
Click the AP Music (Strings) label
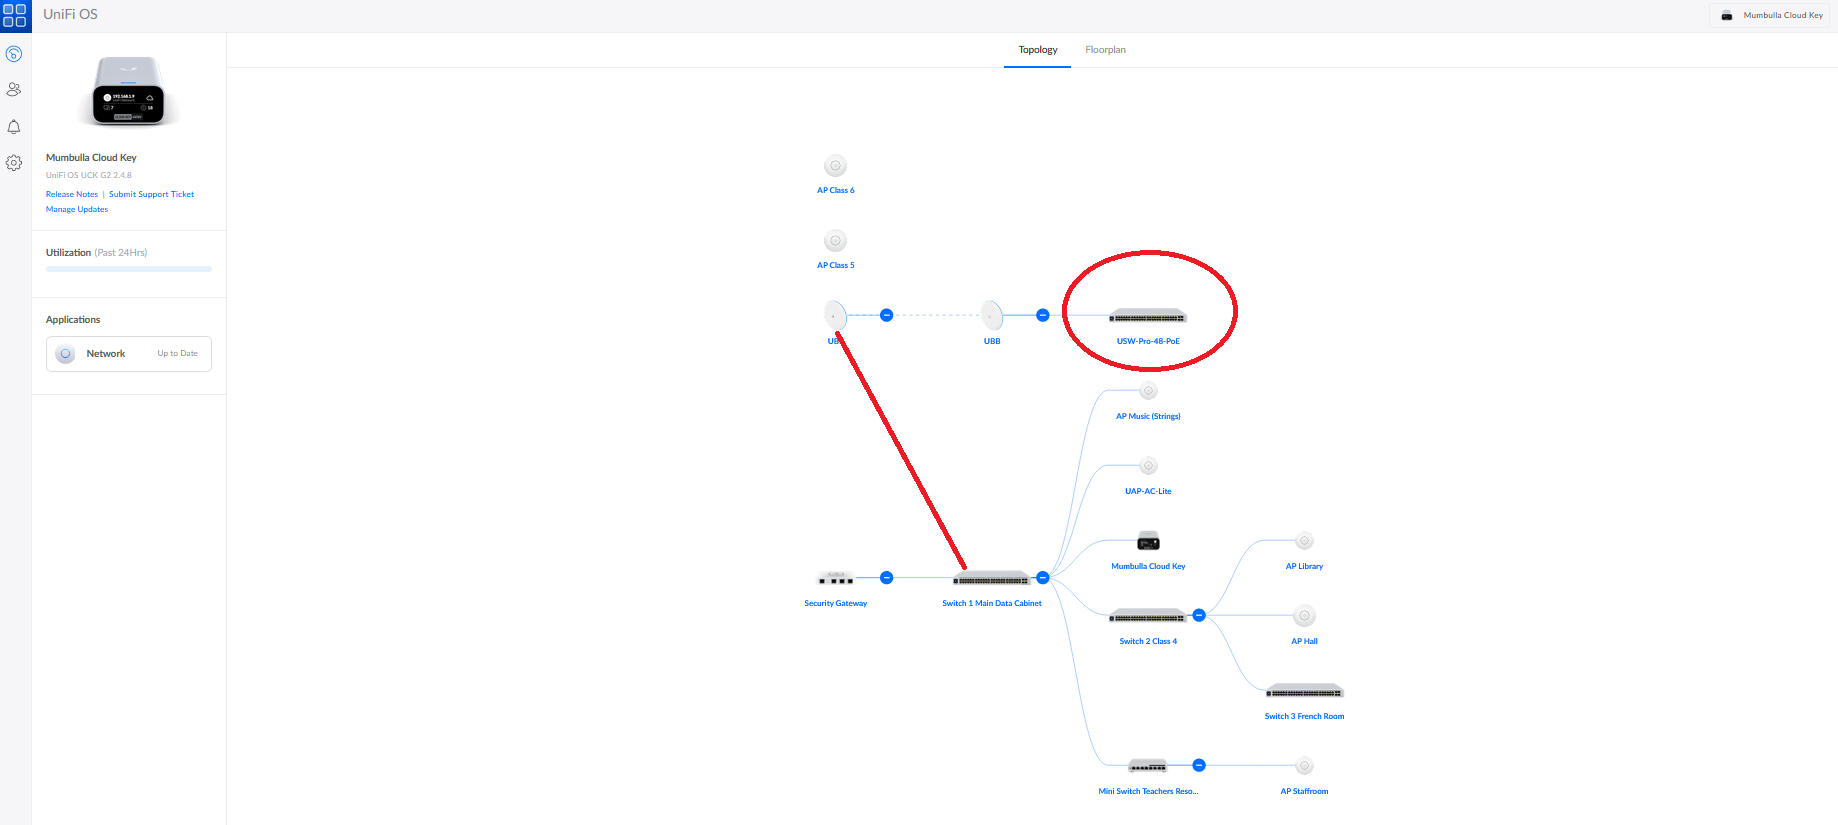click(x=1148, y=416)
